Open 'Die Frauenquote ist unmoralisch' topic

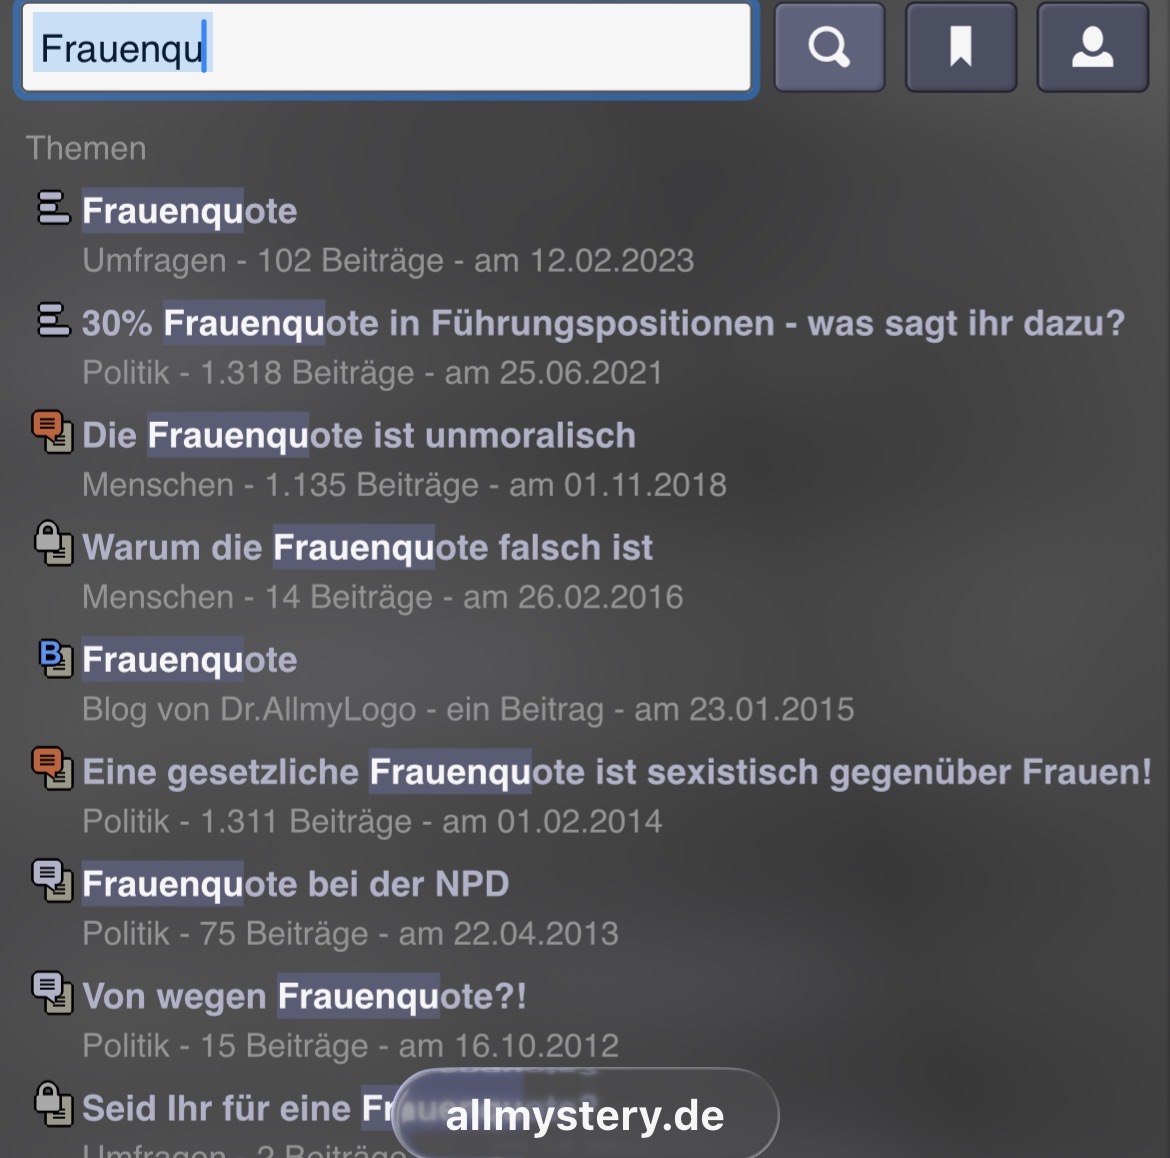tap(359, 435)
